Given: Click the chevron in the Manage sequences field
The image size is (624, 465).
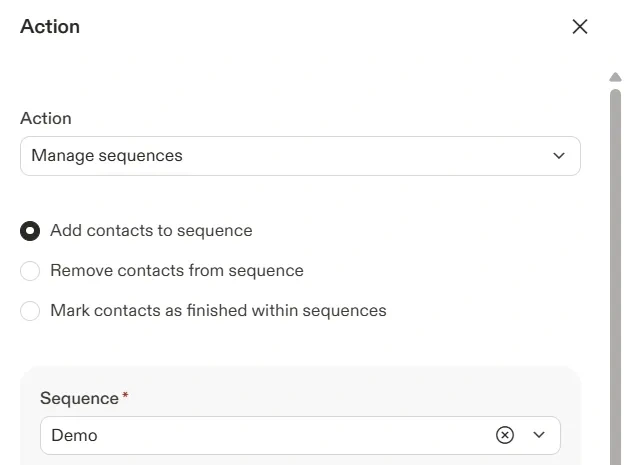Looking at the screenshot, I should click(558, 156).
